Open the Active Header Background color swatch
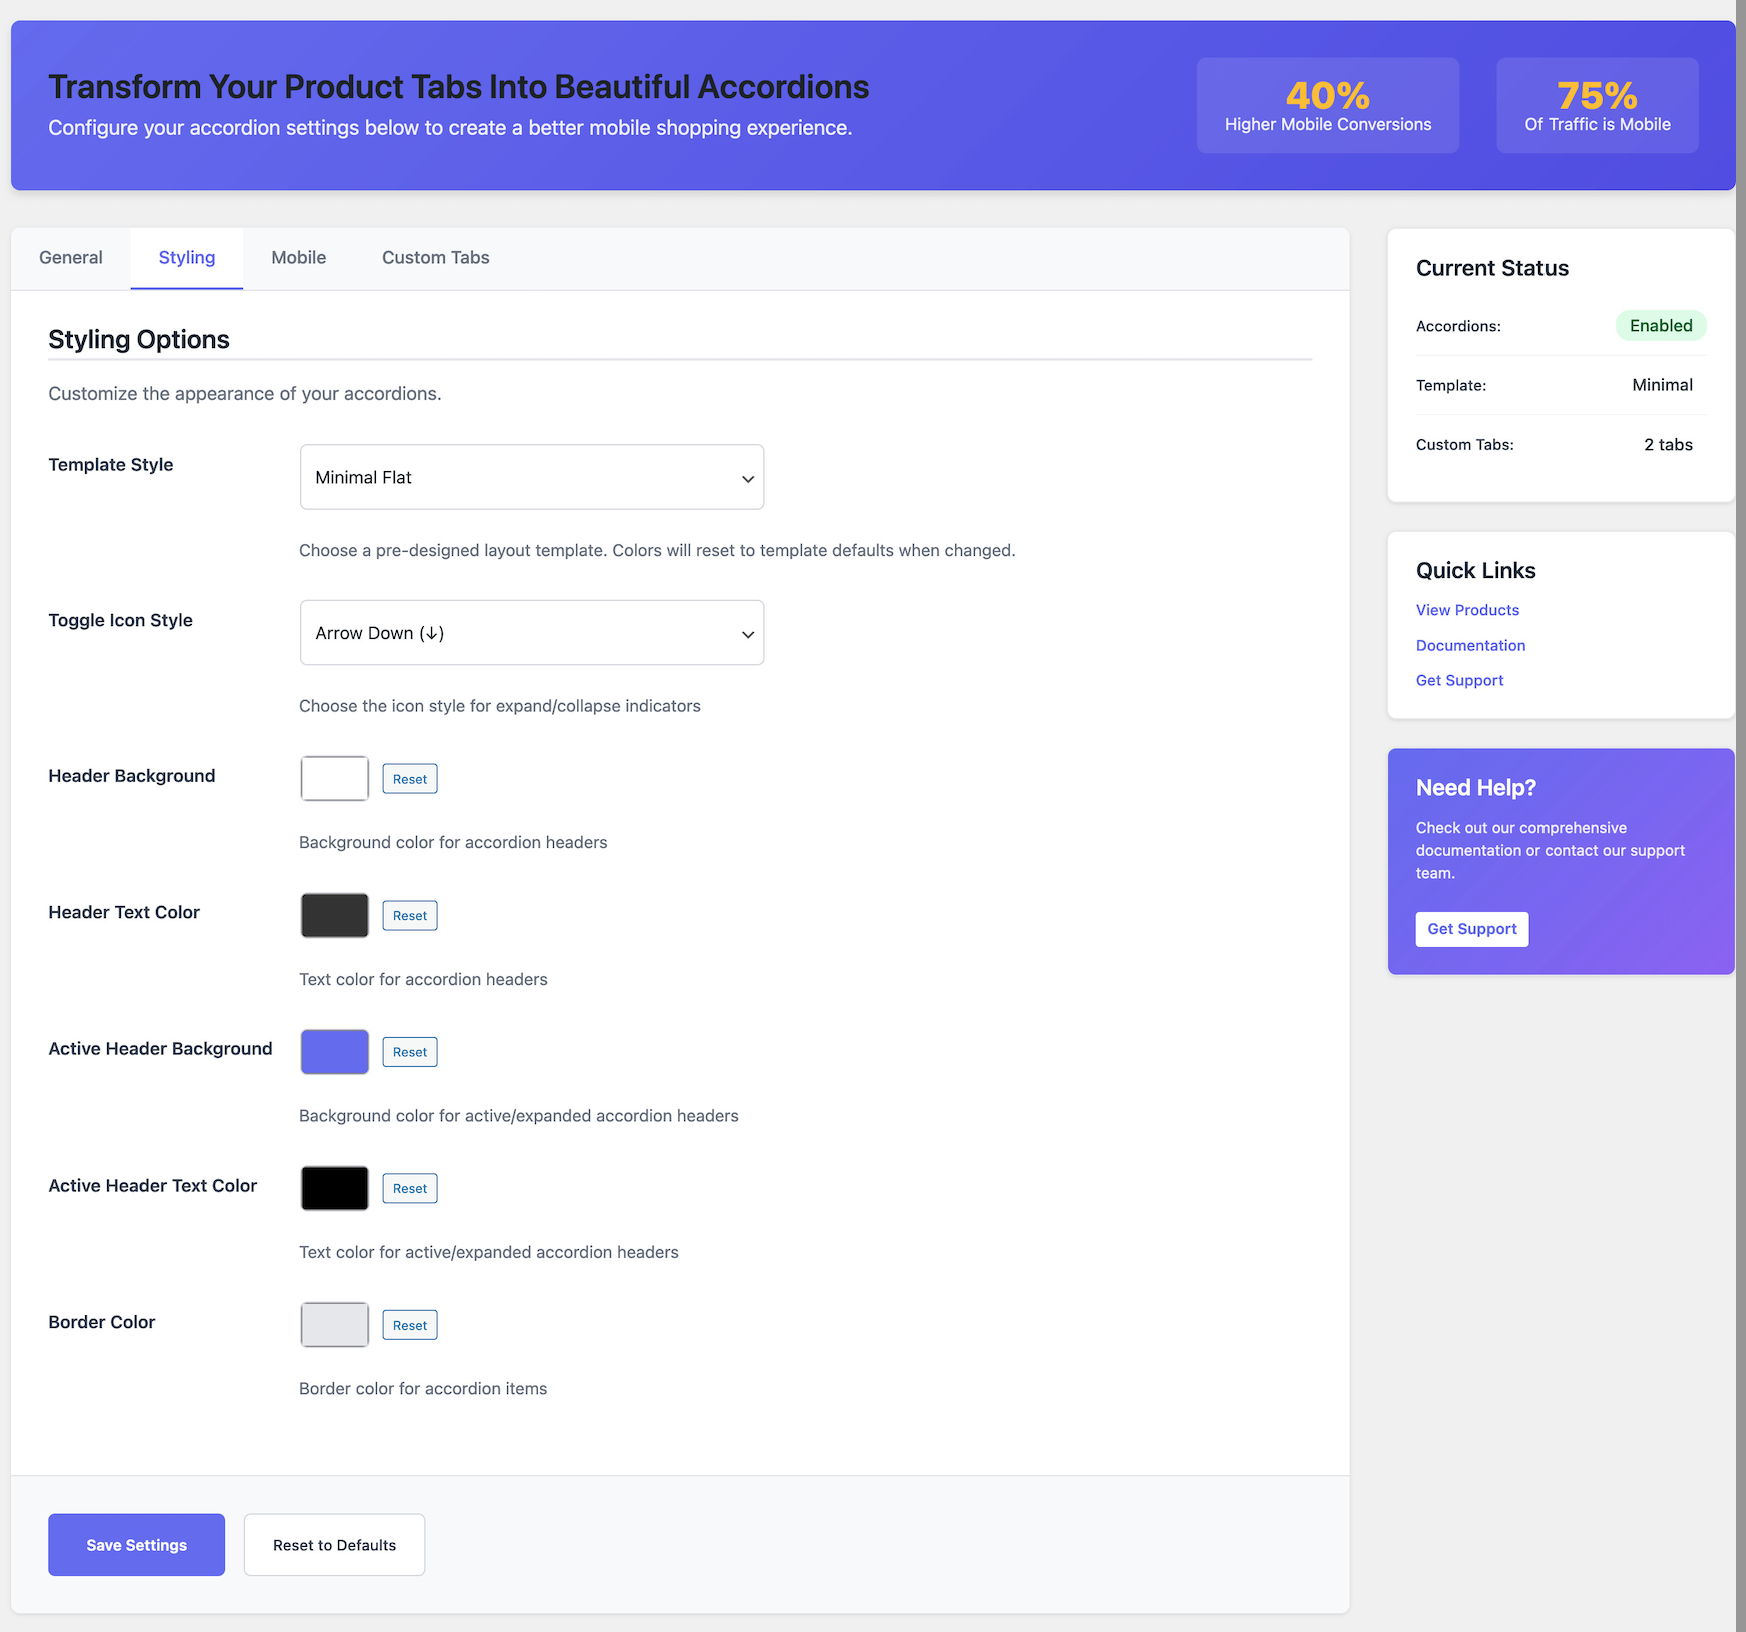This screenshot has width=1746, height=1632. [x=335, y=1052]
